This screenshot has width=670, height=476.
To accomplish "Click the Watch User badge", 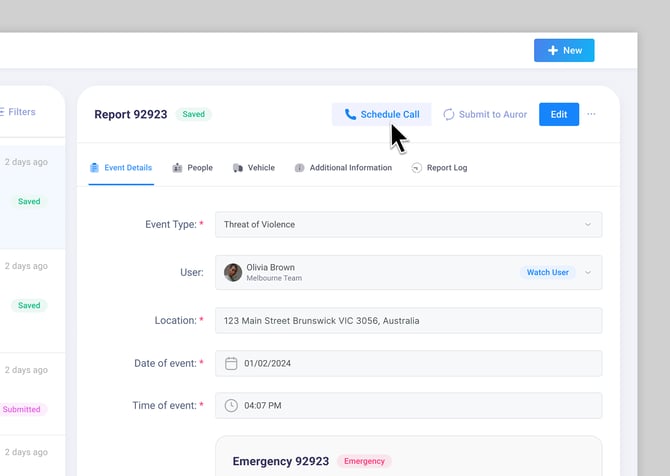I will coord(547,273).
